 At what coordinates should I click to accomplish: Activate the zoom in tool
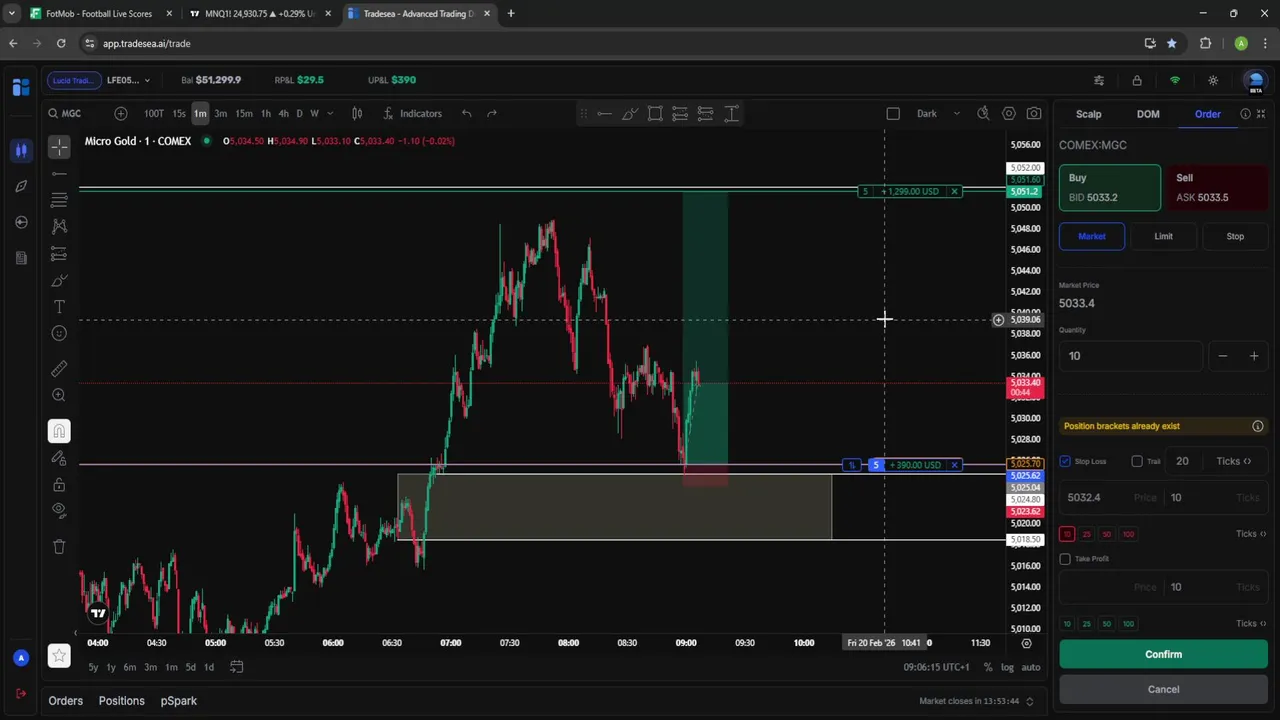point(59,396)
